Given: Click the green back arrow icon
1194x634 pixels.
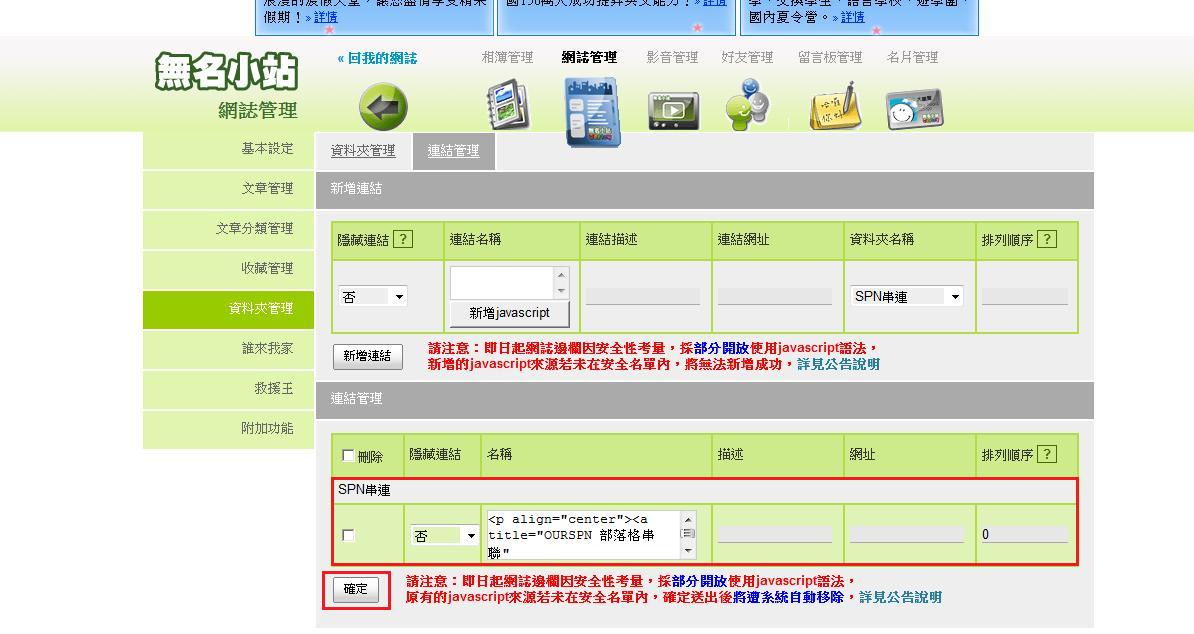Looking at the screenshot, I should (x=383, y=107).
